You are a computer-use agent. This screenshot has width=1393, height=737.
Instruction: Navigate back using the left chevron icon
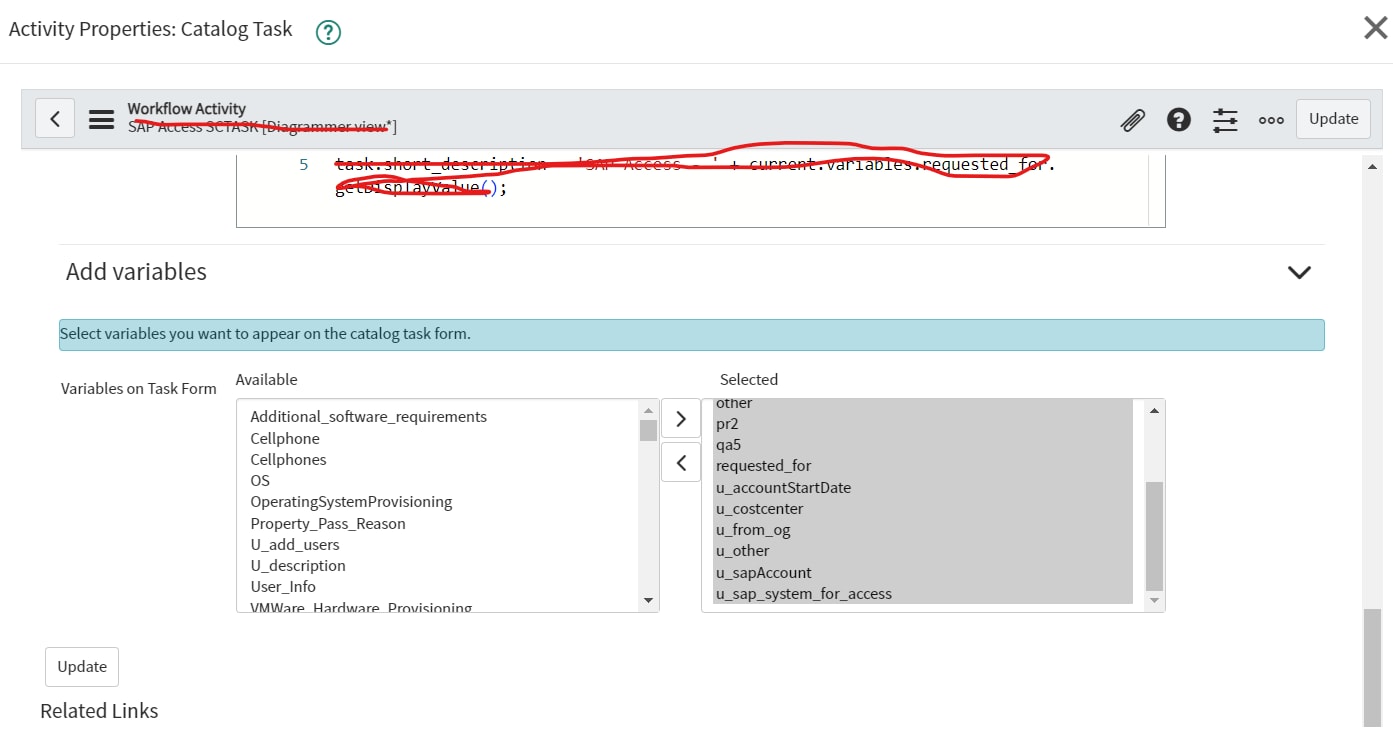tap(55, 118)
